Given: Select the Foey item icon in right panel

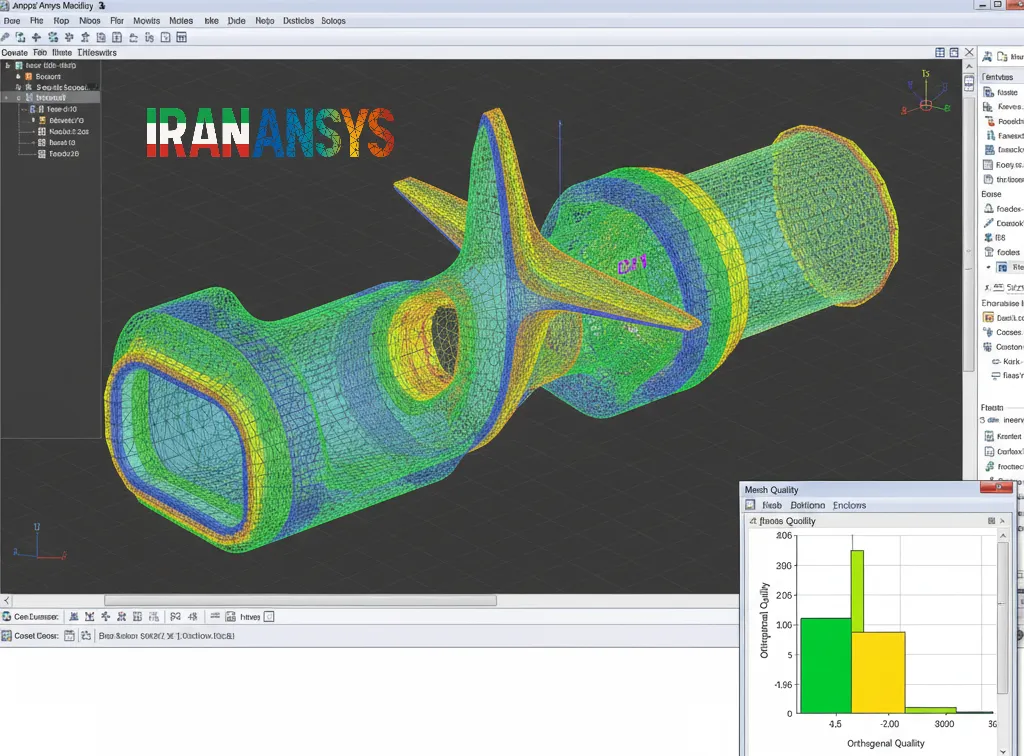Looking at the screenshot, I should 988,165.
